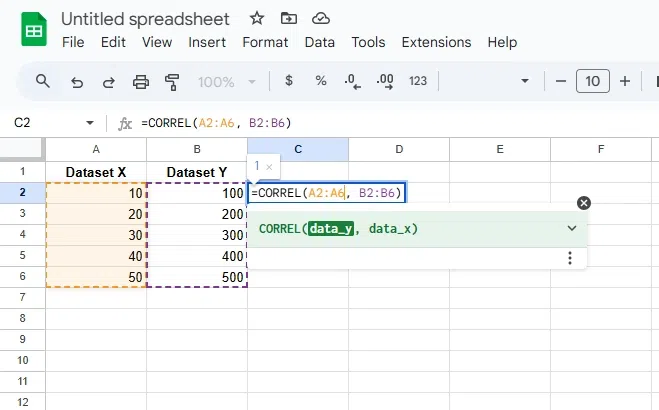The image size is (659, 410).
Task: Close the formula suggestion popup
Action: tap(584, 203)
